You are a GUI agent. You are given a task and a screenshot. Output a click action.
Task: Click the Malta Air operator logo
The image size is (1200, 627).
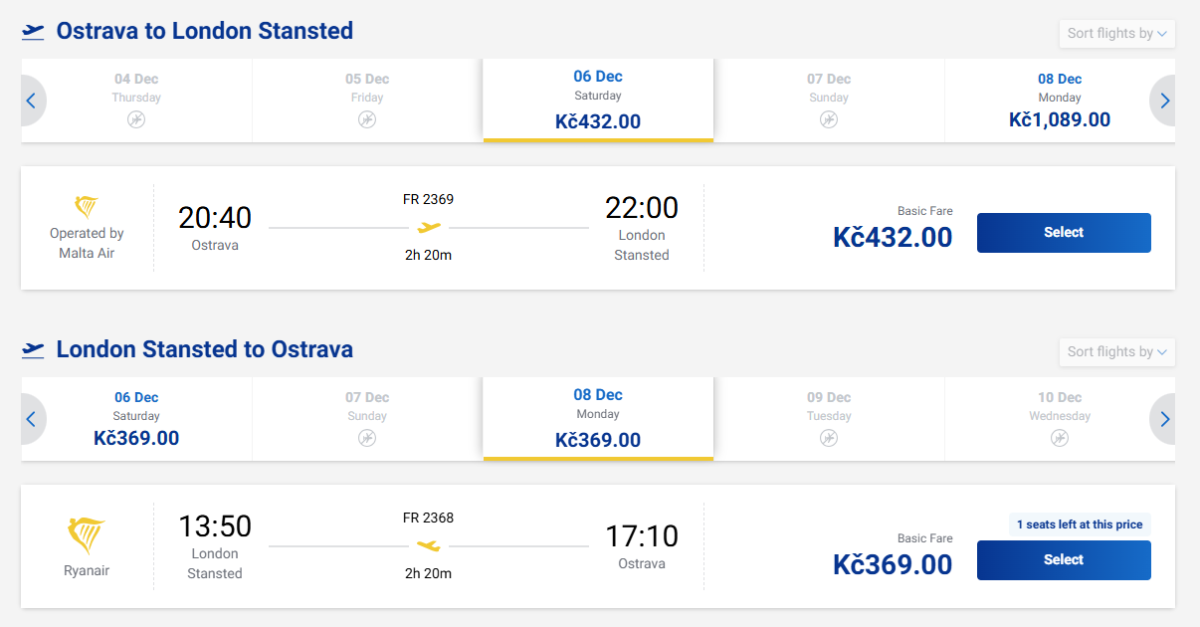point(87,207)
